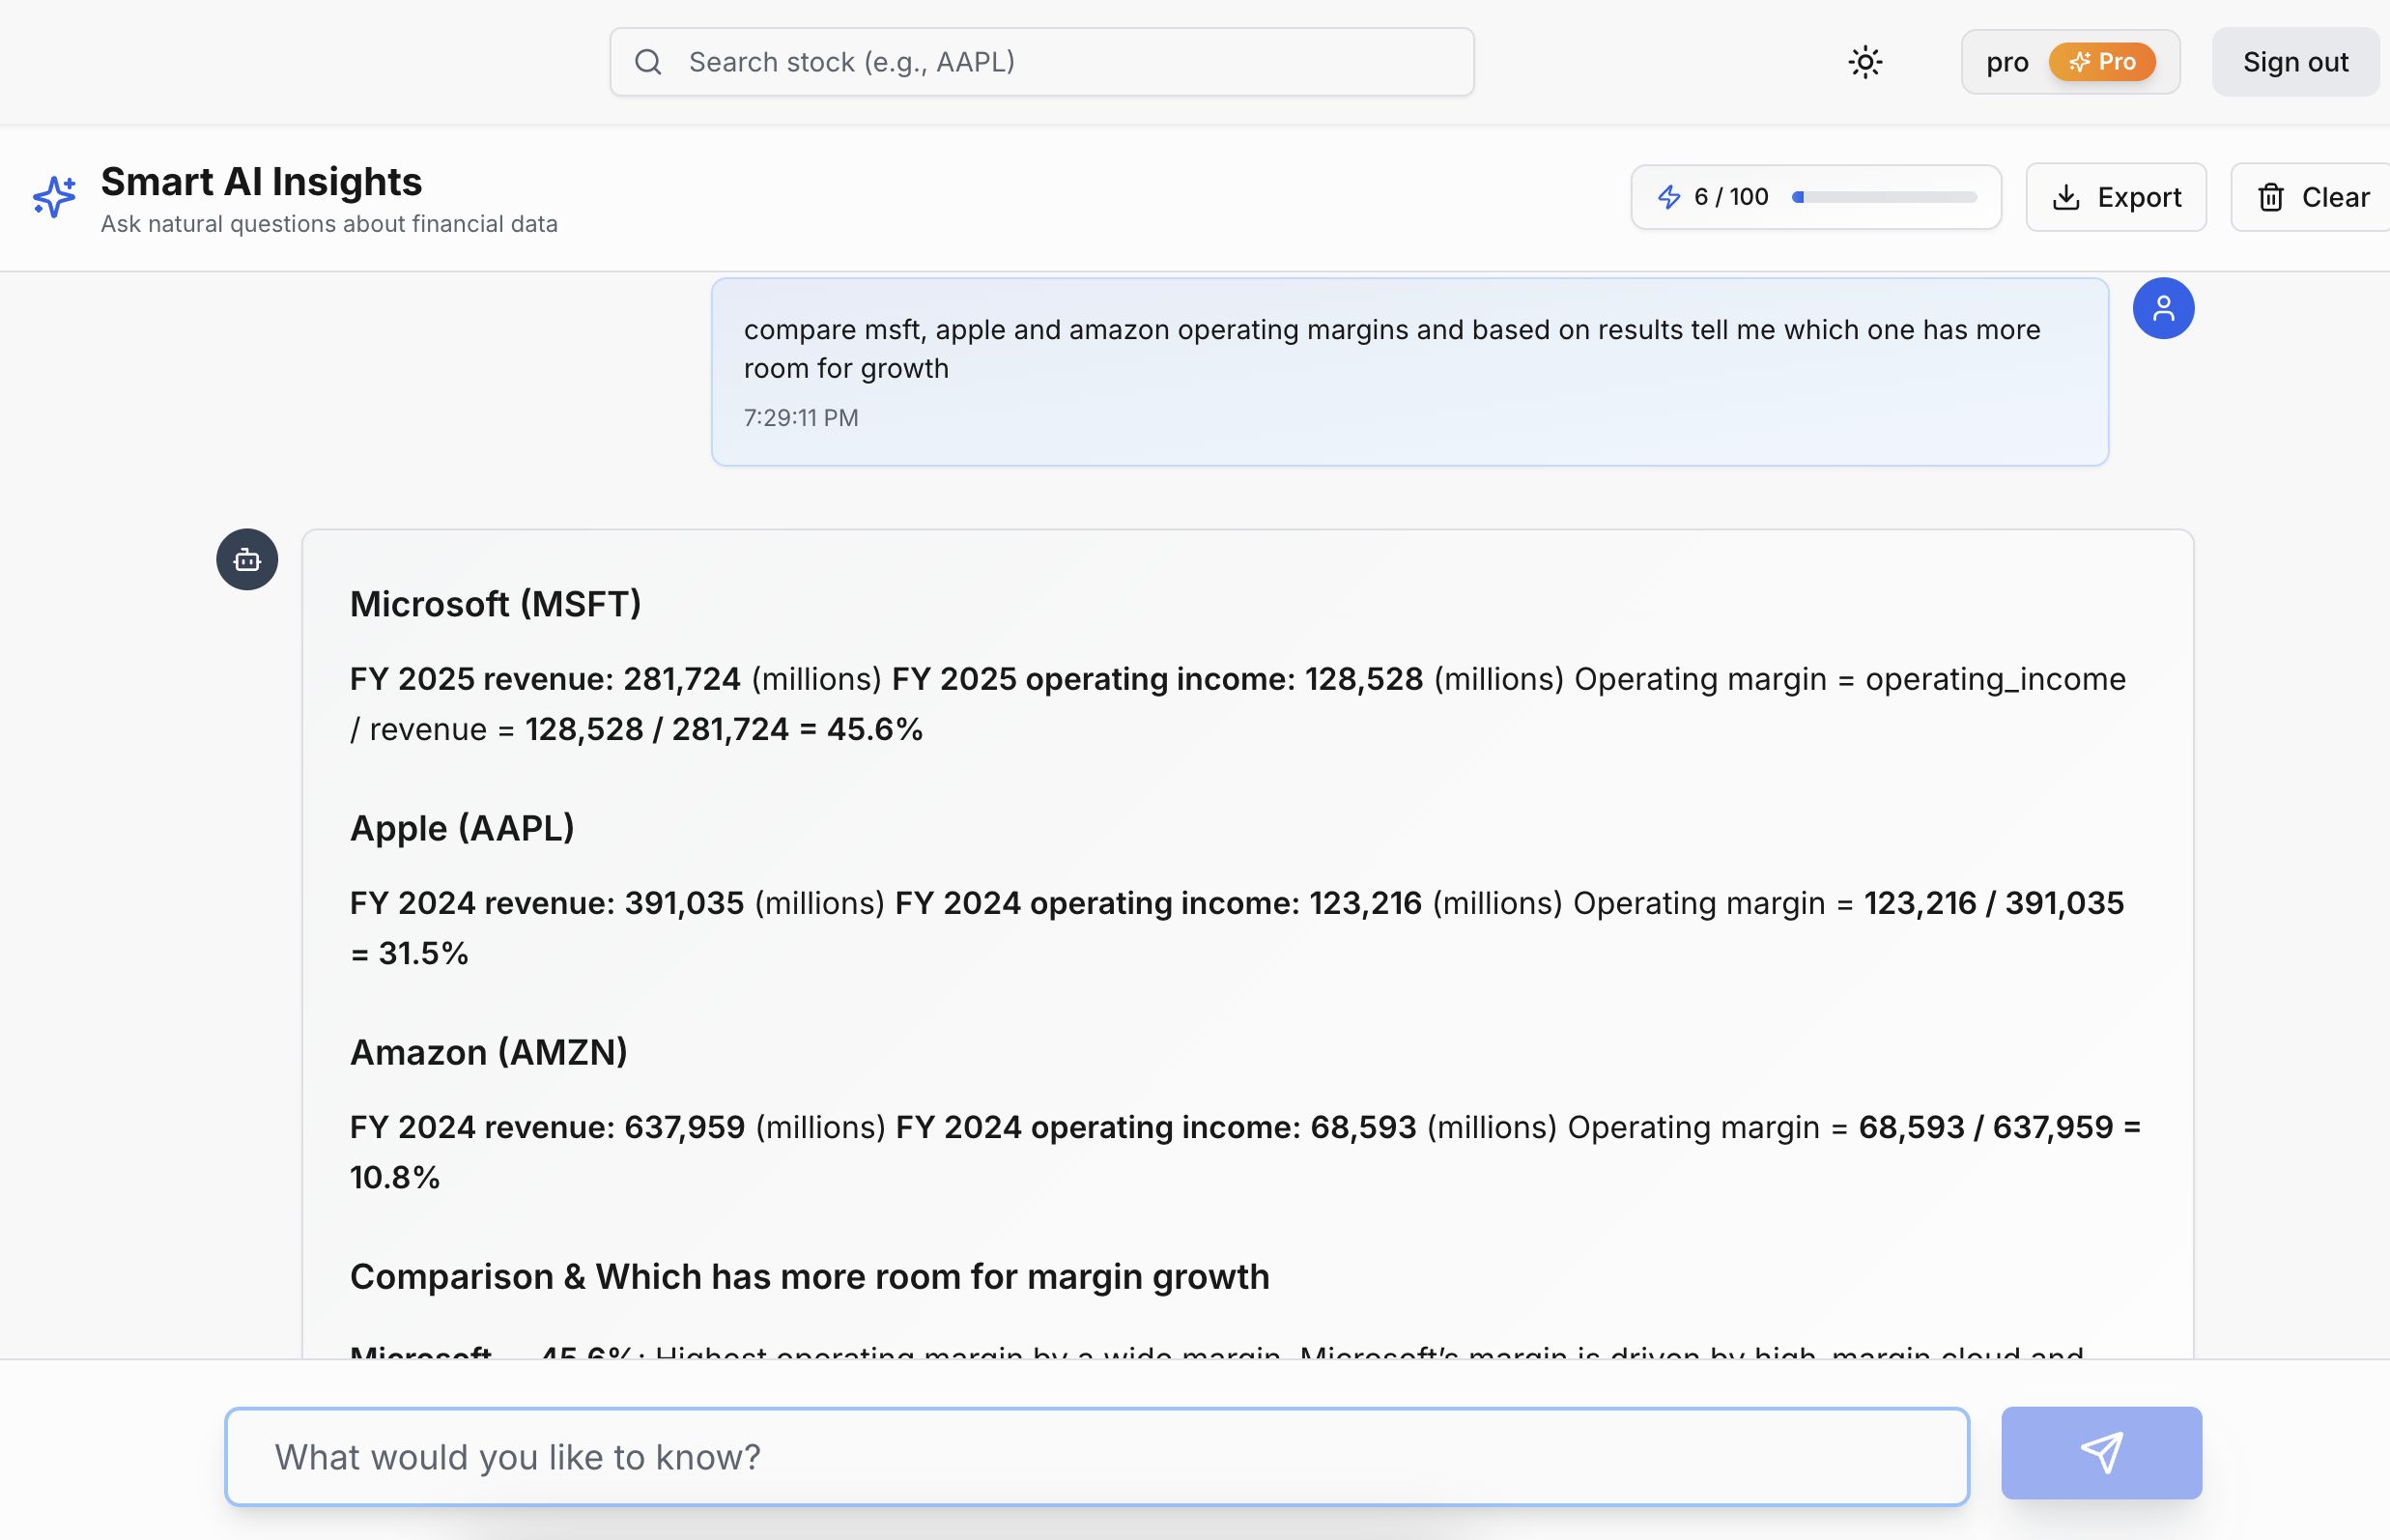This screenshot has width=2390, height=1540.
Task: Click the lightning bolt usage icon
Action: click(1668, 197)
